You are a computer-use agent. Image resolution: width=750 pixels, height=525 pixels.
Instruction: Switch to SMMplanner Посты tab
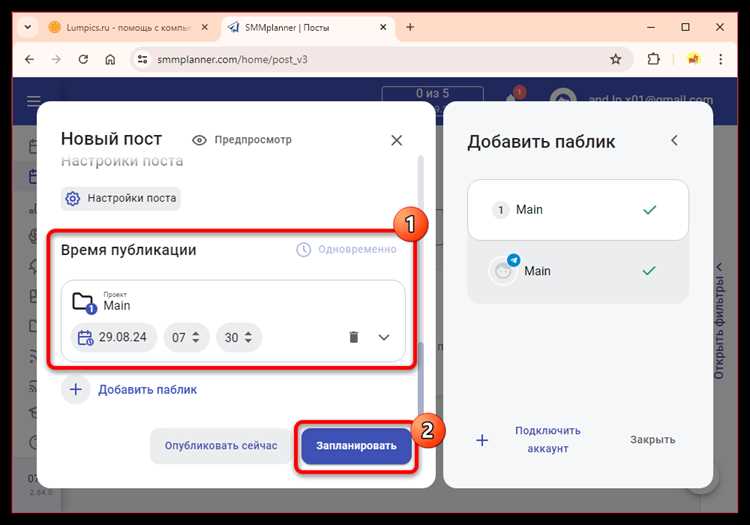(306, 28)
